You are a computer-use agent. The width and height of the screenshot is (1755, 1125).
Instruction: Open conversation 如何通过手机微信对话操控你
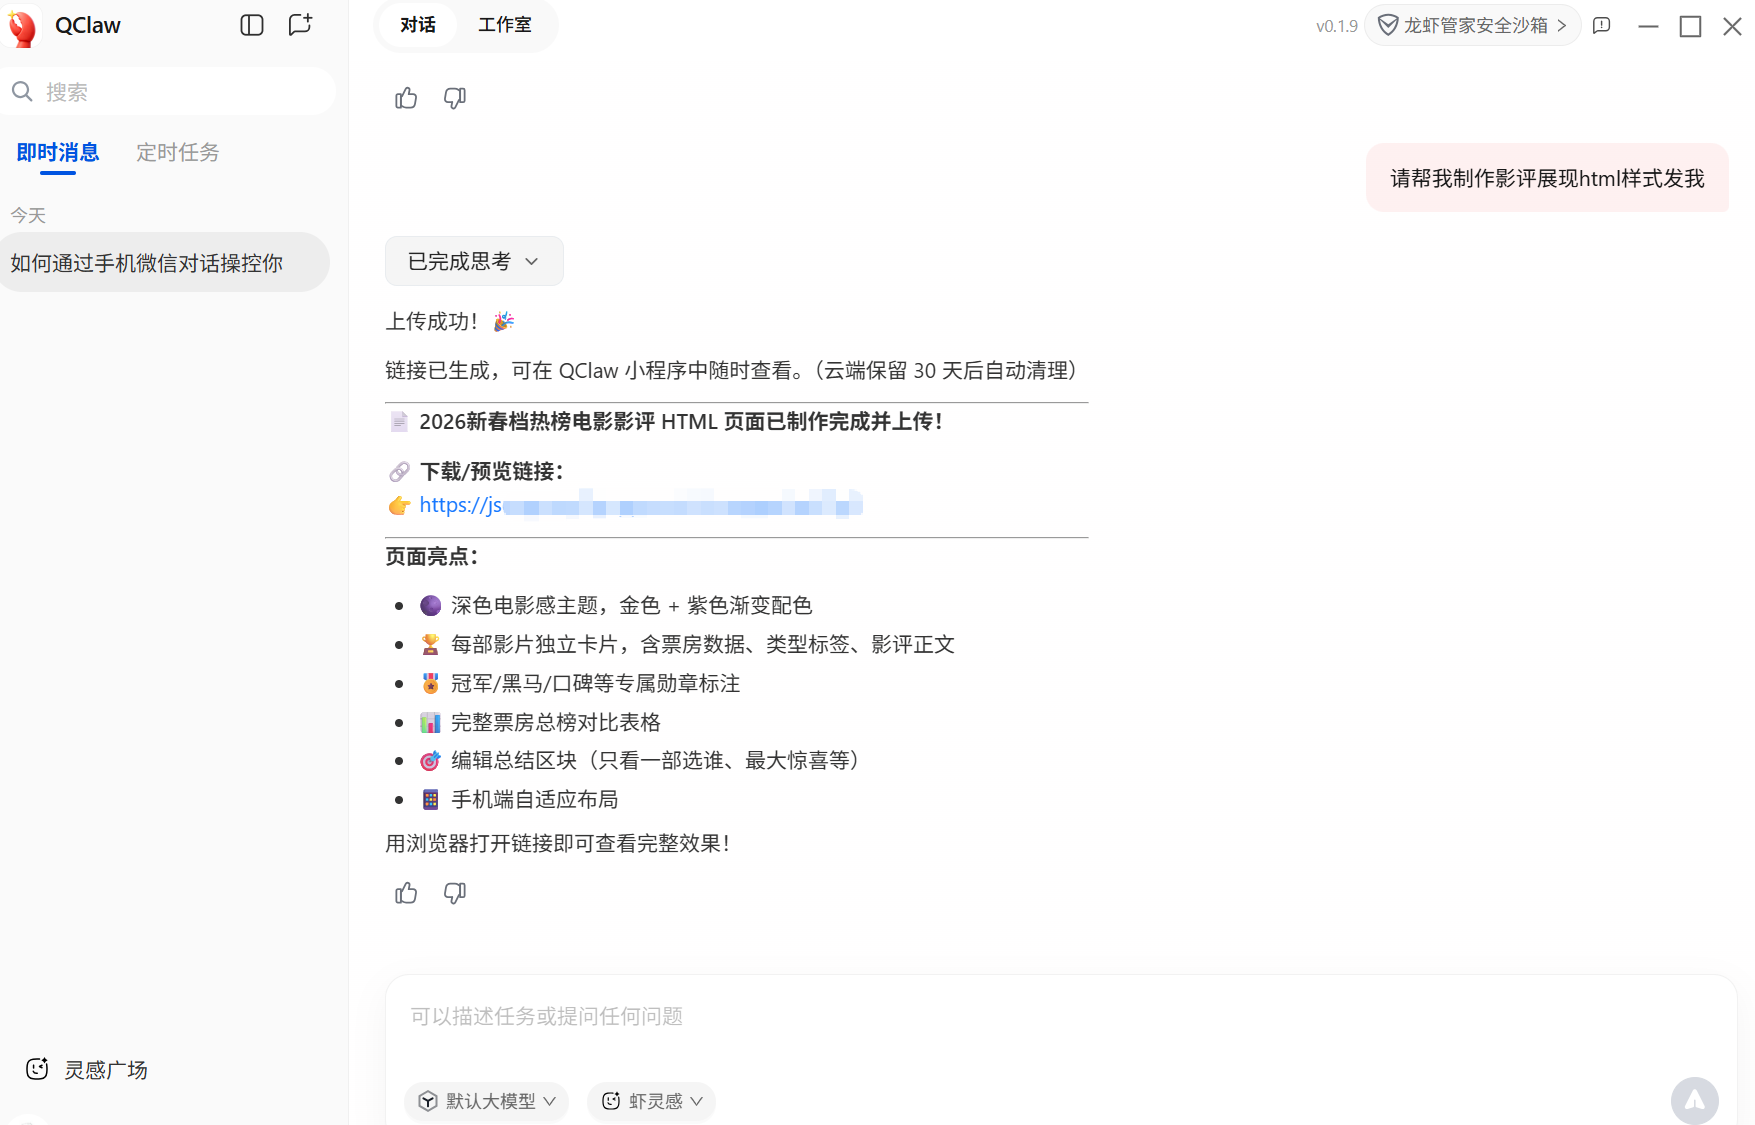164,263
